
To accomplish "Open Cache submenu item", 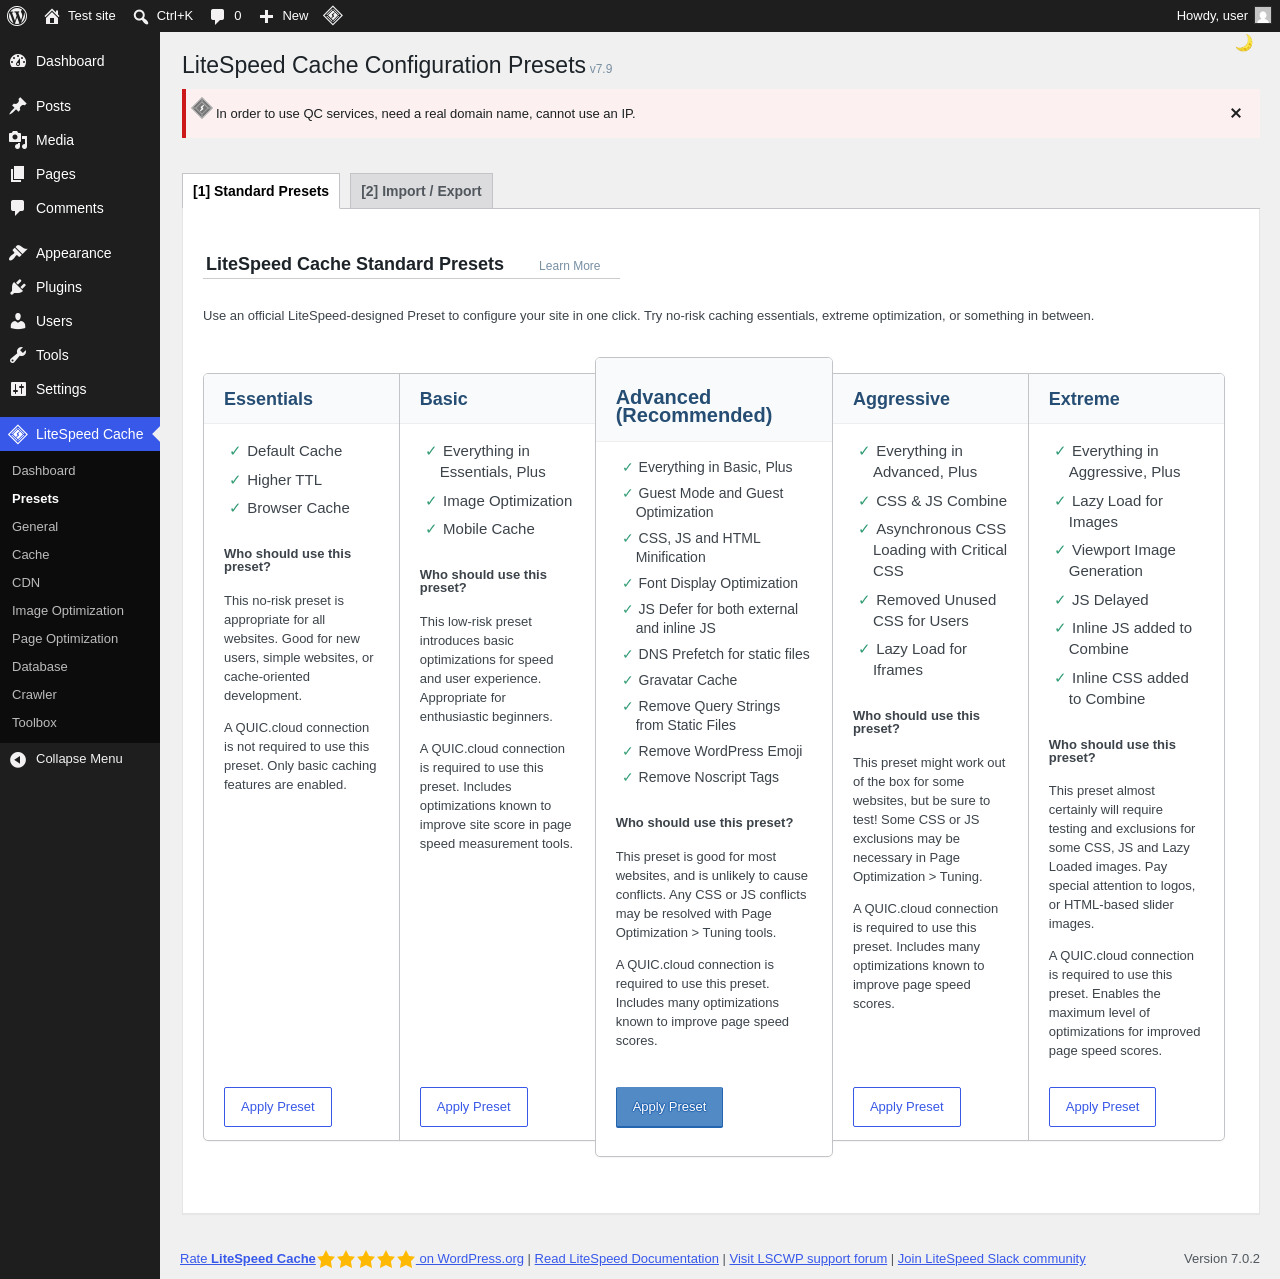I will (80, 555).
